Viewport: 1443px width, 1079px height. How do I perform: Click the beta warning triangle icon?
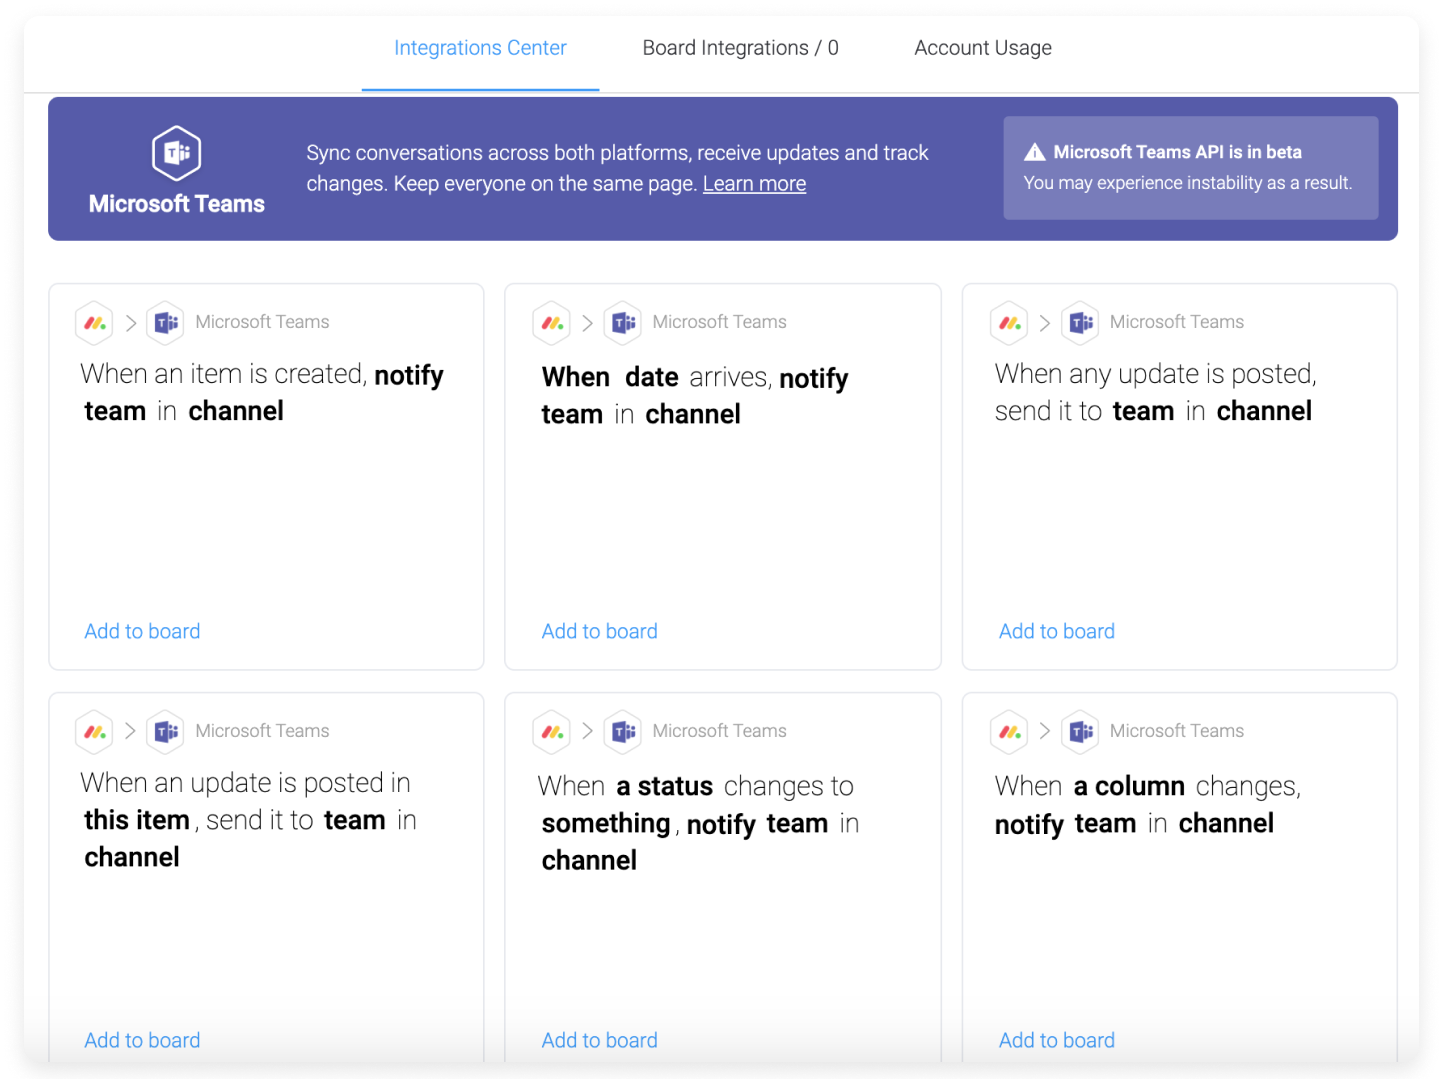click(x=1035, y=152)
